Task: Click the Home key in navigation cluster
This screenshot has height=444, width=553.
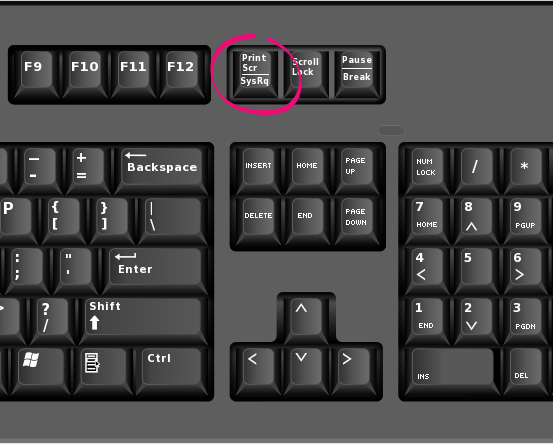Action: [x=307, y=171]
